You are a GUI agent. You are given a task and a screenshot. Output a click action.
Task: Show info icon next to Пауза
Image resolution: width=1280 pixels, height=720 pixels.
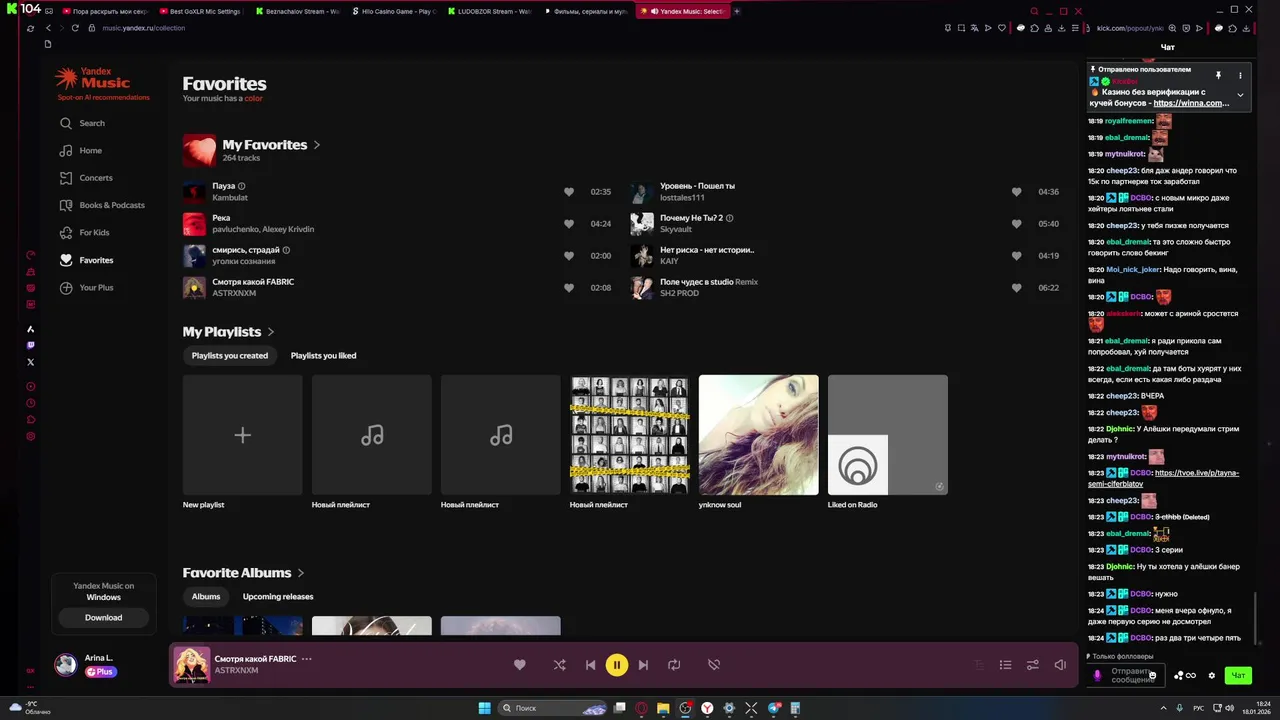242,186
